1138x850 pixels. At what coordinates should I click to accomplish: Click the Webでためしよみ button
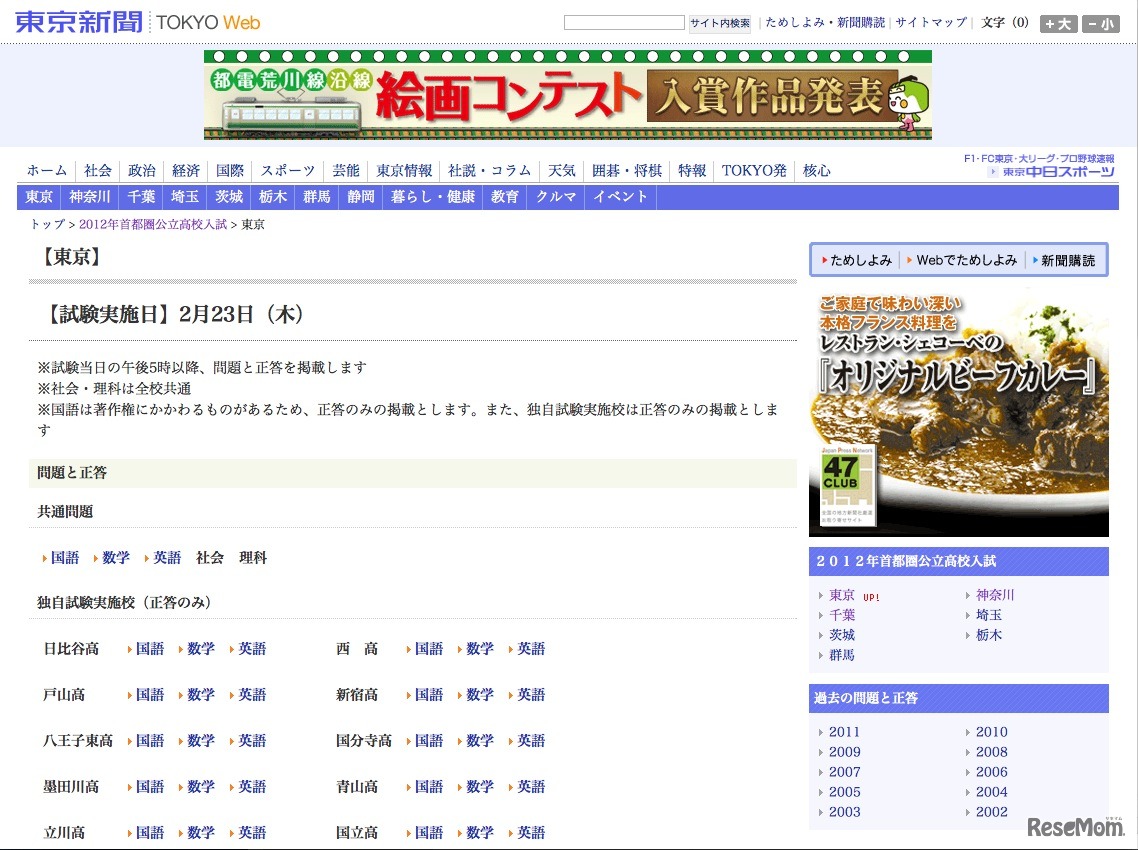(966, 260)
